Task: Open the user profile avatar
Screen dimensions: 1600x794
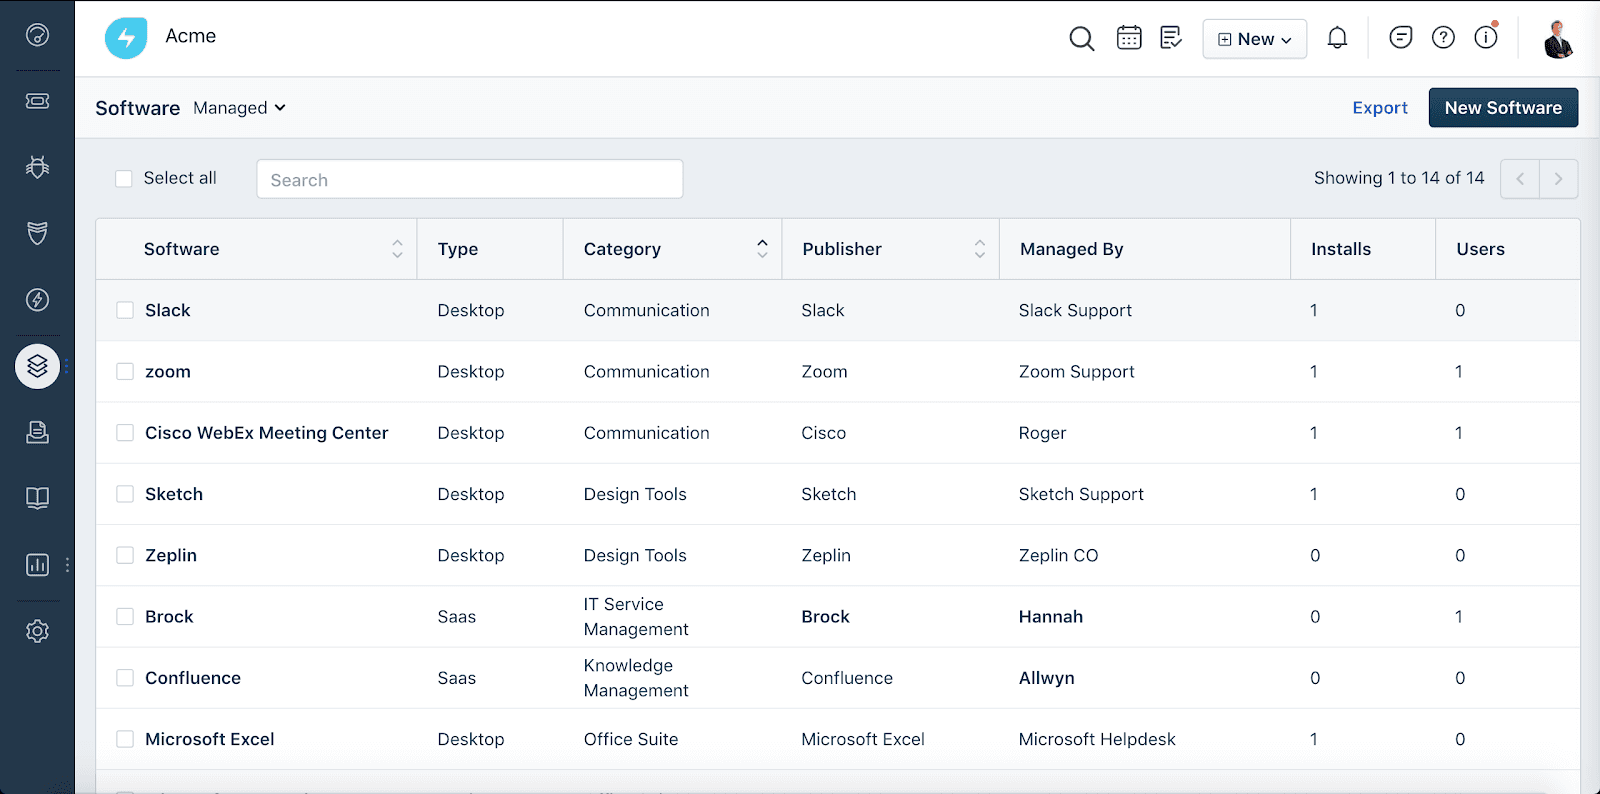Action: click(1558, 39)
